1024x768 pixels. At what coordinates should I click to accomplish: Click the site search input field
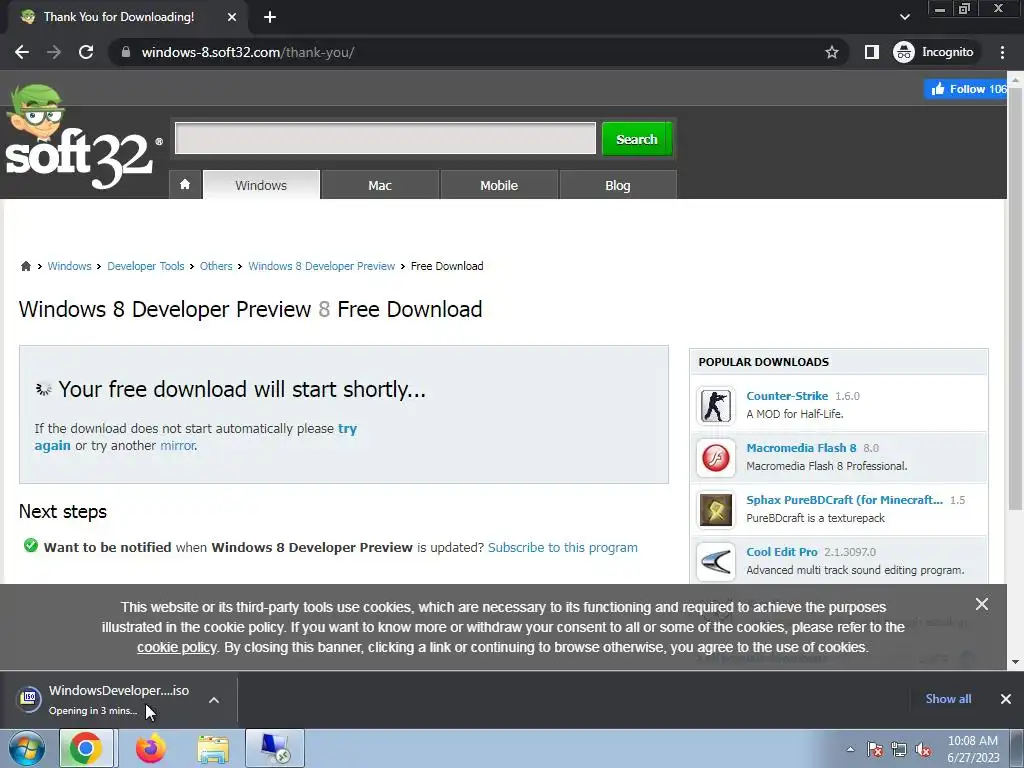385,138
